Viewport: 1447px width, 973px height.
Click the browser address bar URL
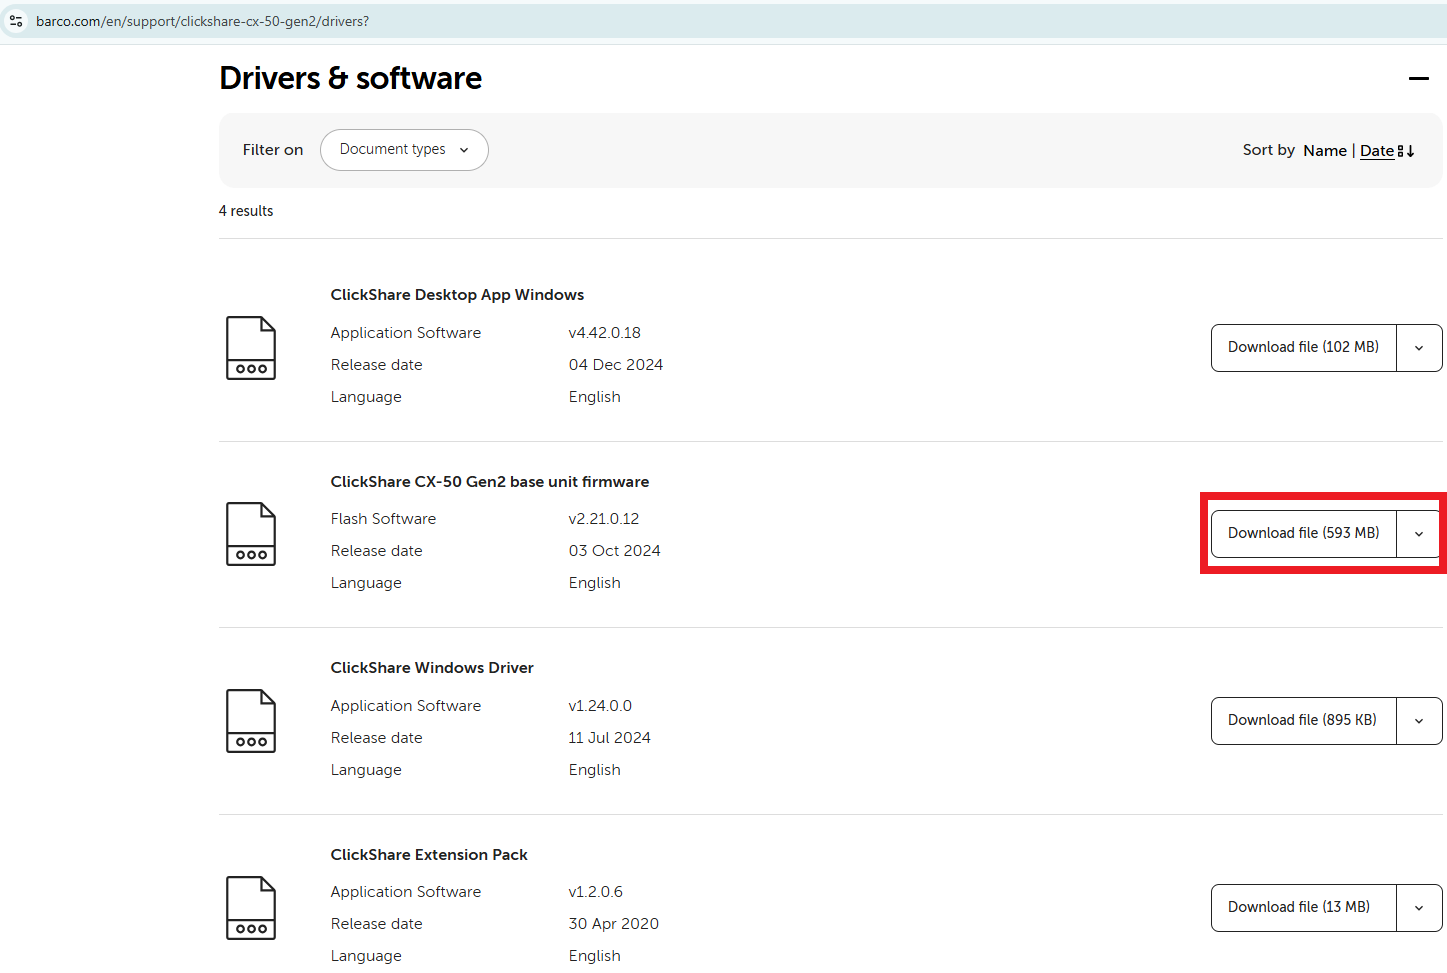click(x=202, y=21)
